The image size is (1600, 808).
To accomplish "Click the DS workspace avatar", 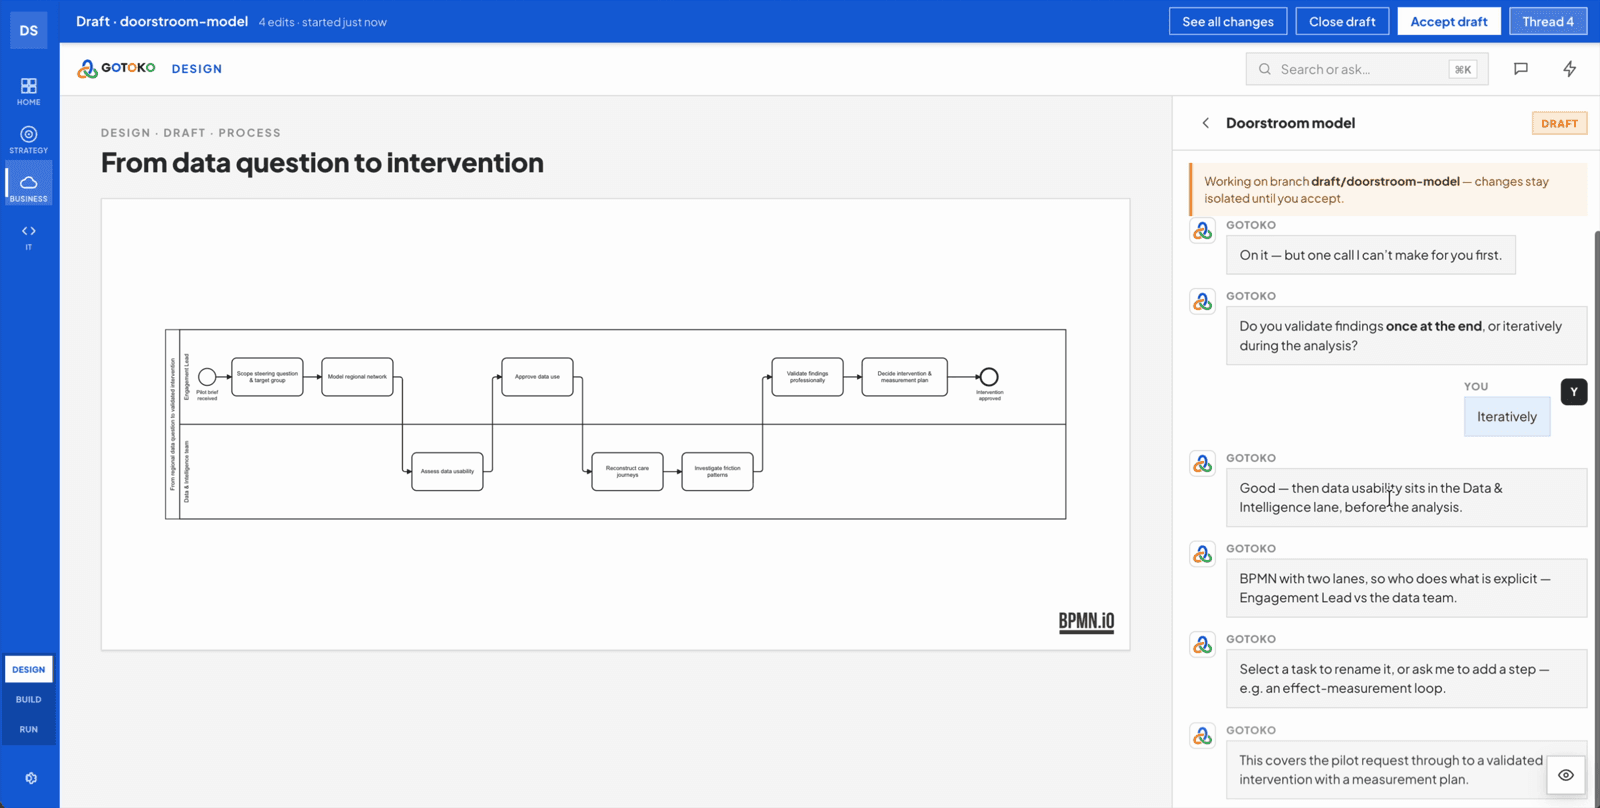I will coord(29,30).
